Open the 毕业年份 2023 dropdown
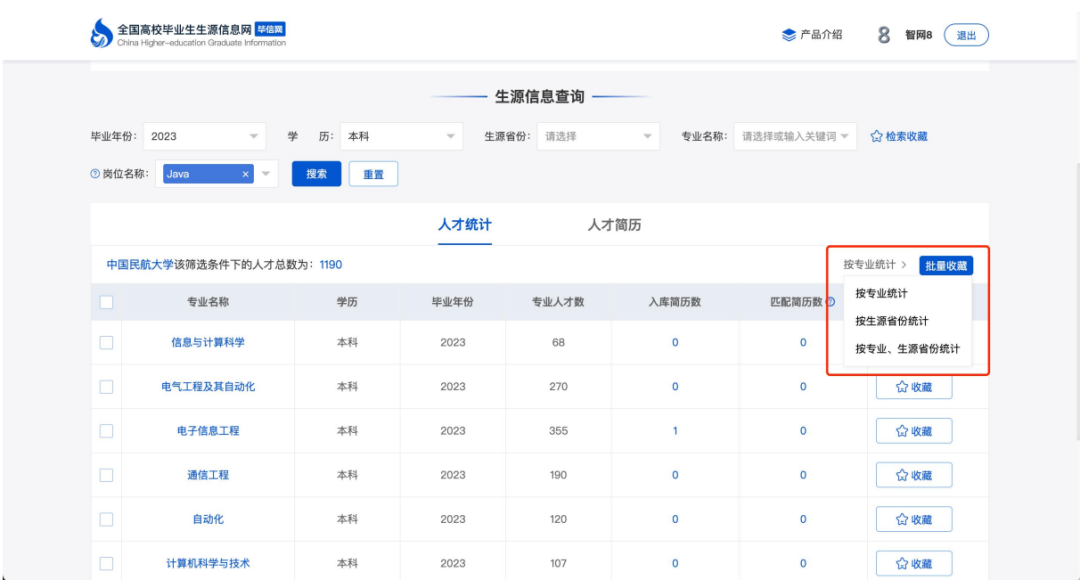1080x580 pixels. (x=205, y=136)
